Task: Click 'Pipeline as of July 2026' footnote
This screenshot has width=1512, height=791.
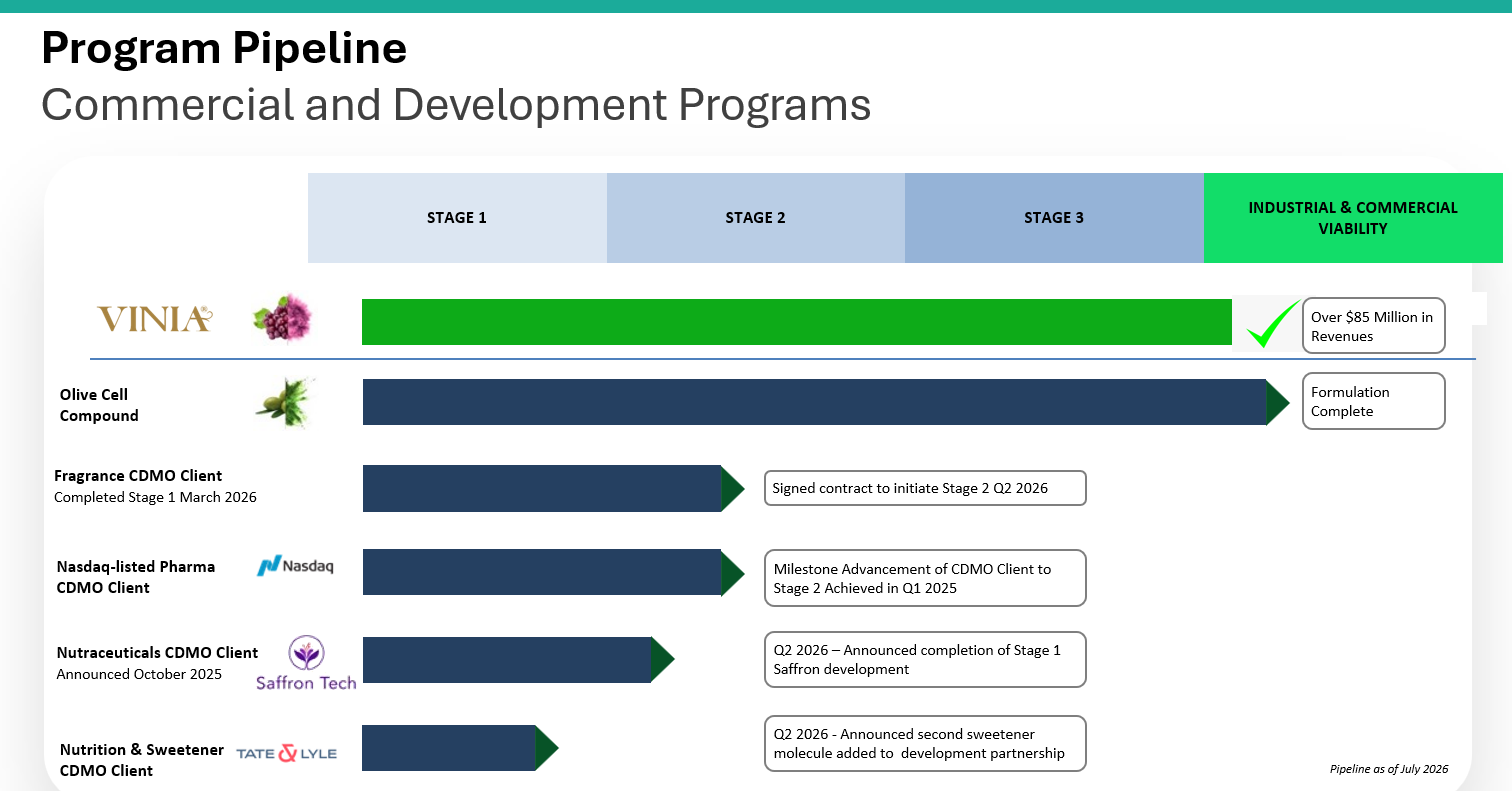Action: point(1389,769)
